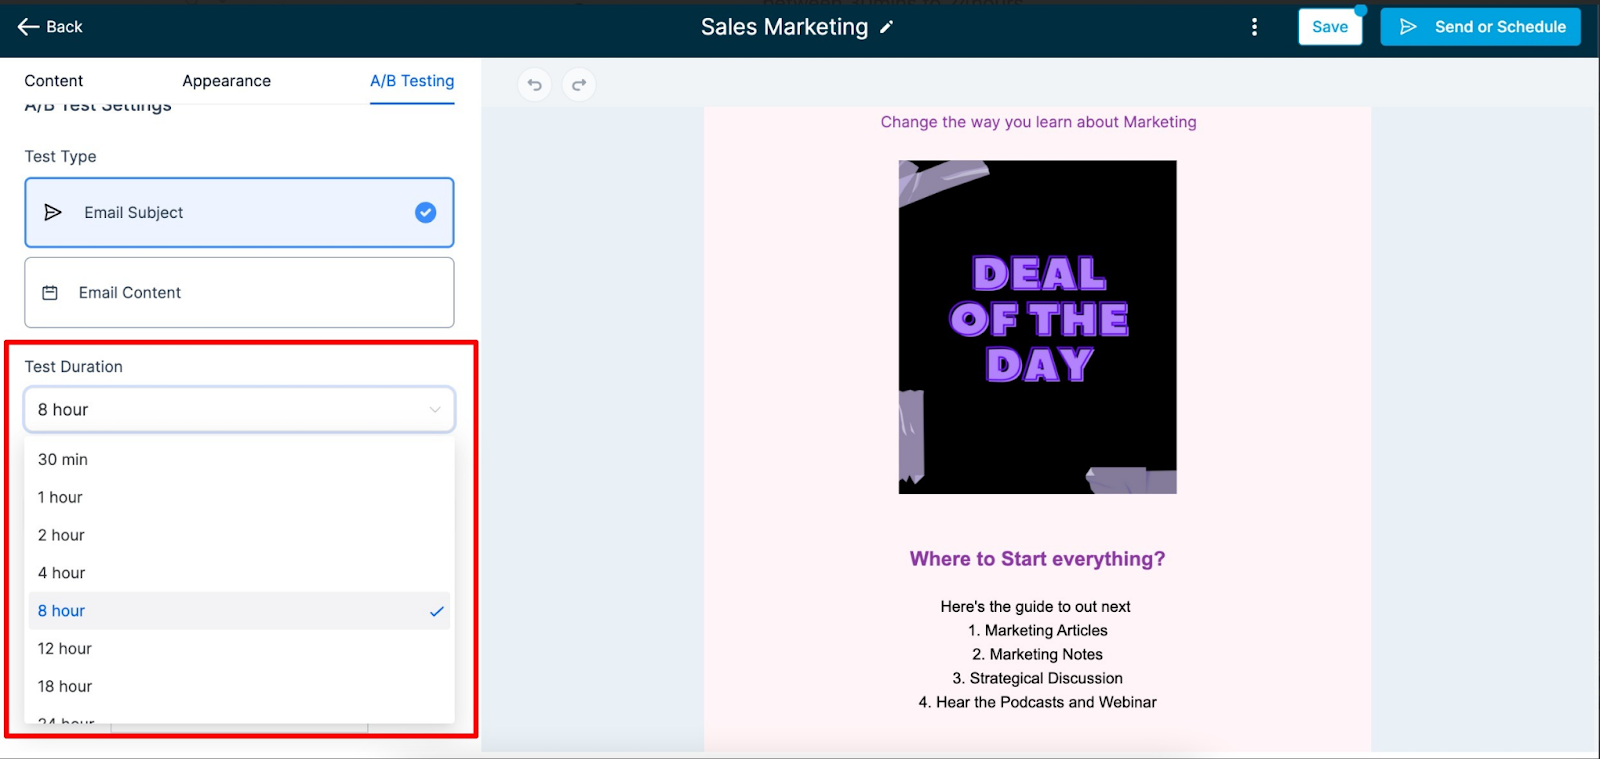Undo the last change
The image size is (1600, 759).
(x=535, y=85)
